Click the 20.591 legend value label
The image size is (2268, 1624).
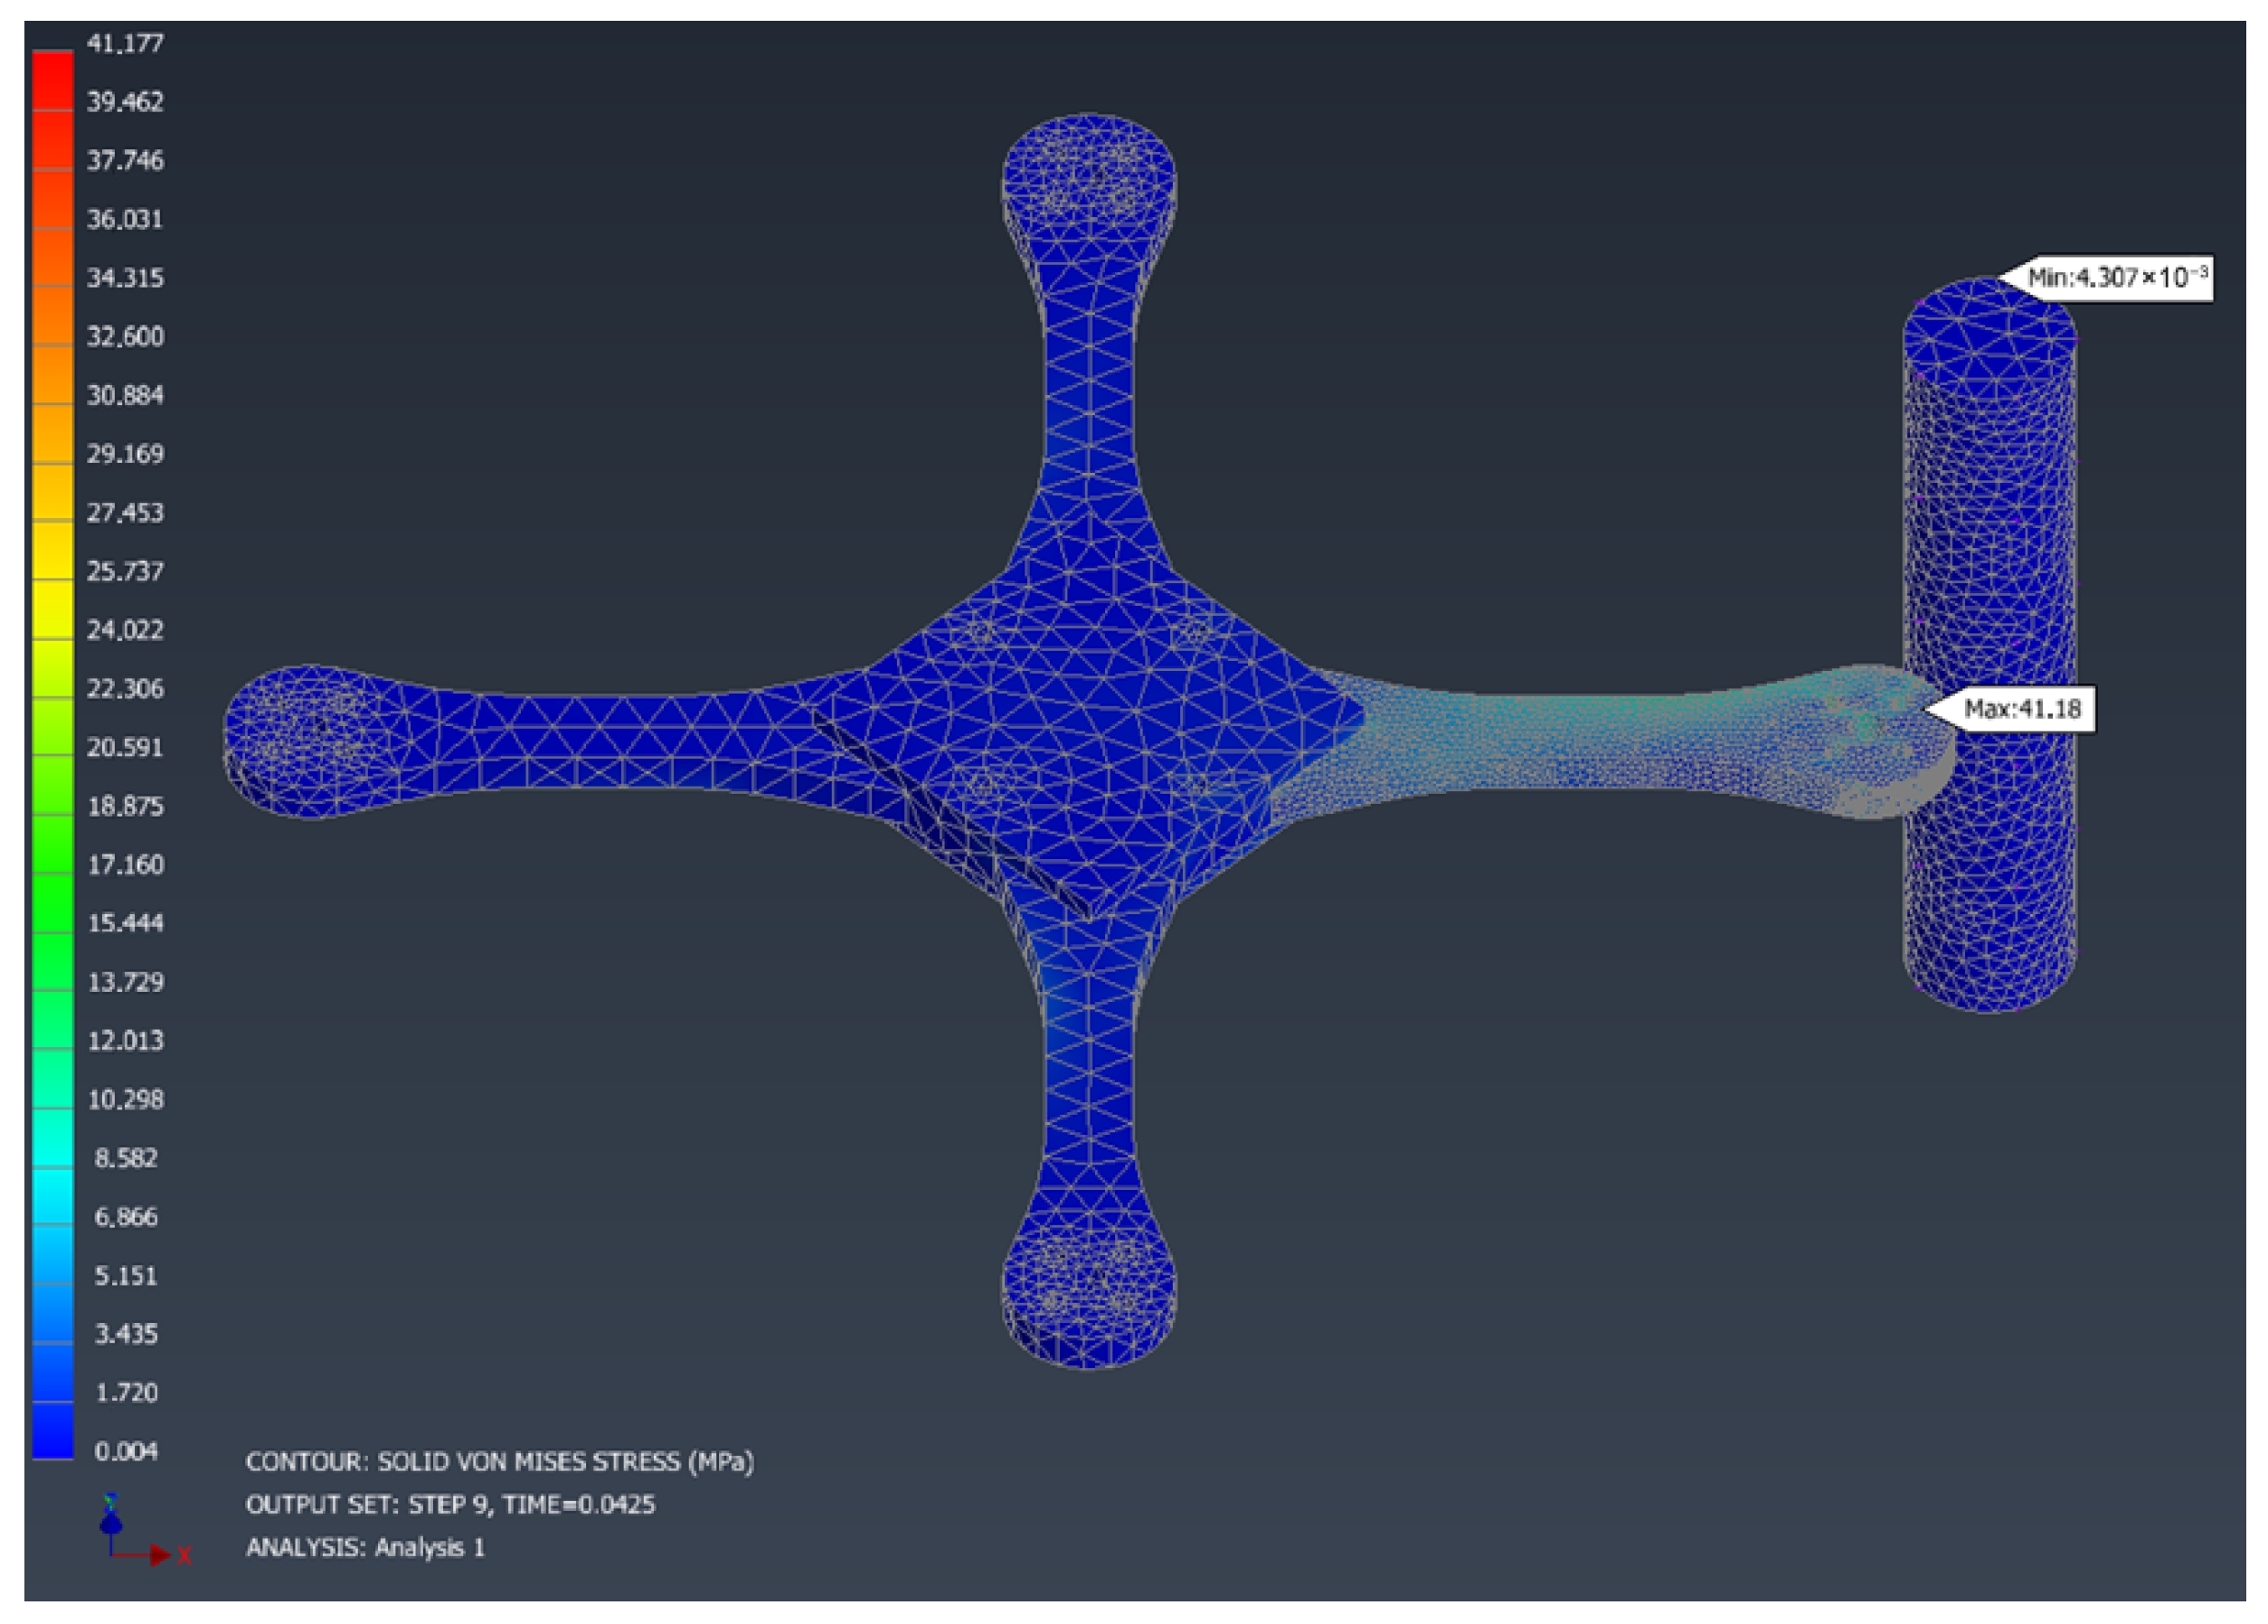click(x=125, y=747)
